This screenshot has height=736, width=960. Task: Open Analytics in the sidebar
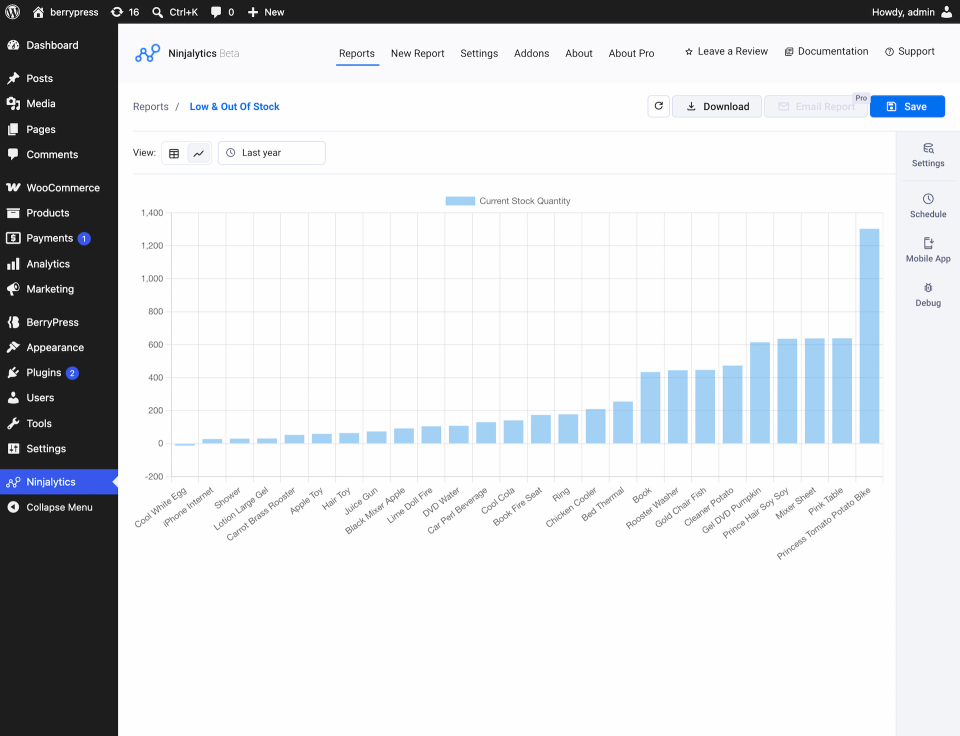[x=59, y=264]
